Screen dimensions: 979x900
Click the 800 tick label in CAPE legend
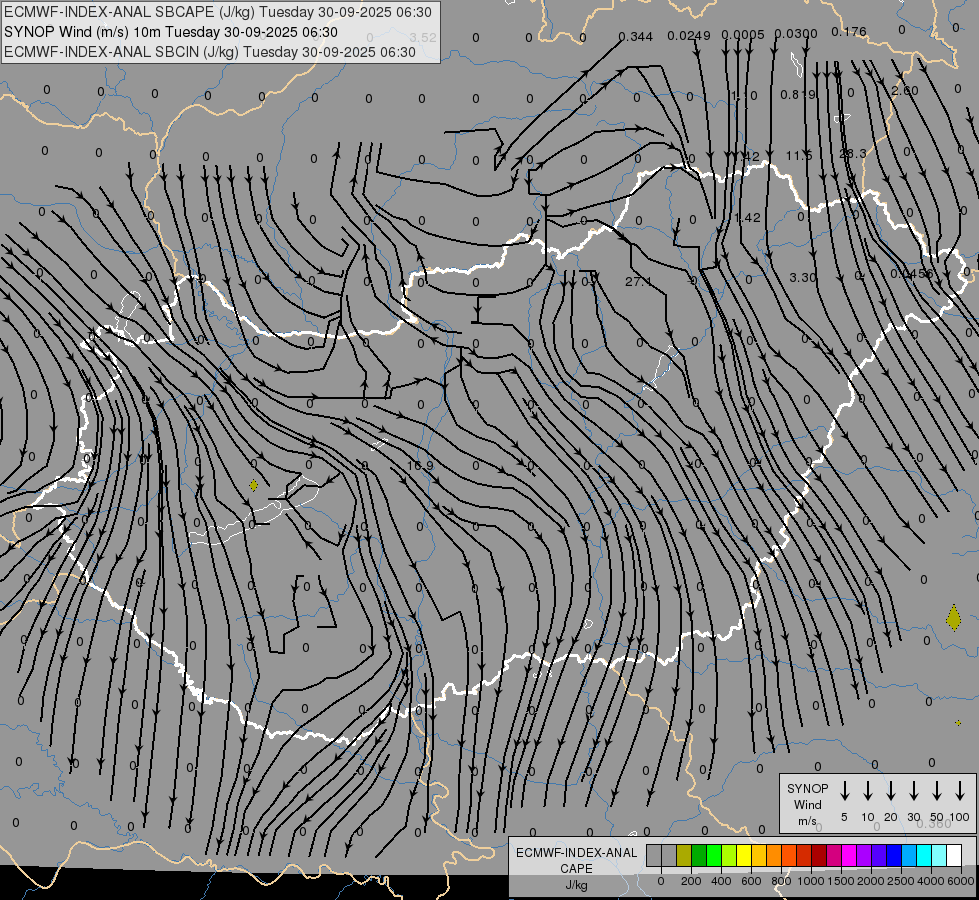pyautogui.click(x=781, y=881)
